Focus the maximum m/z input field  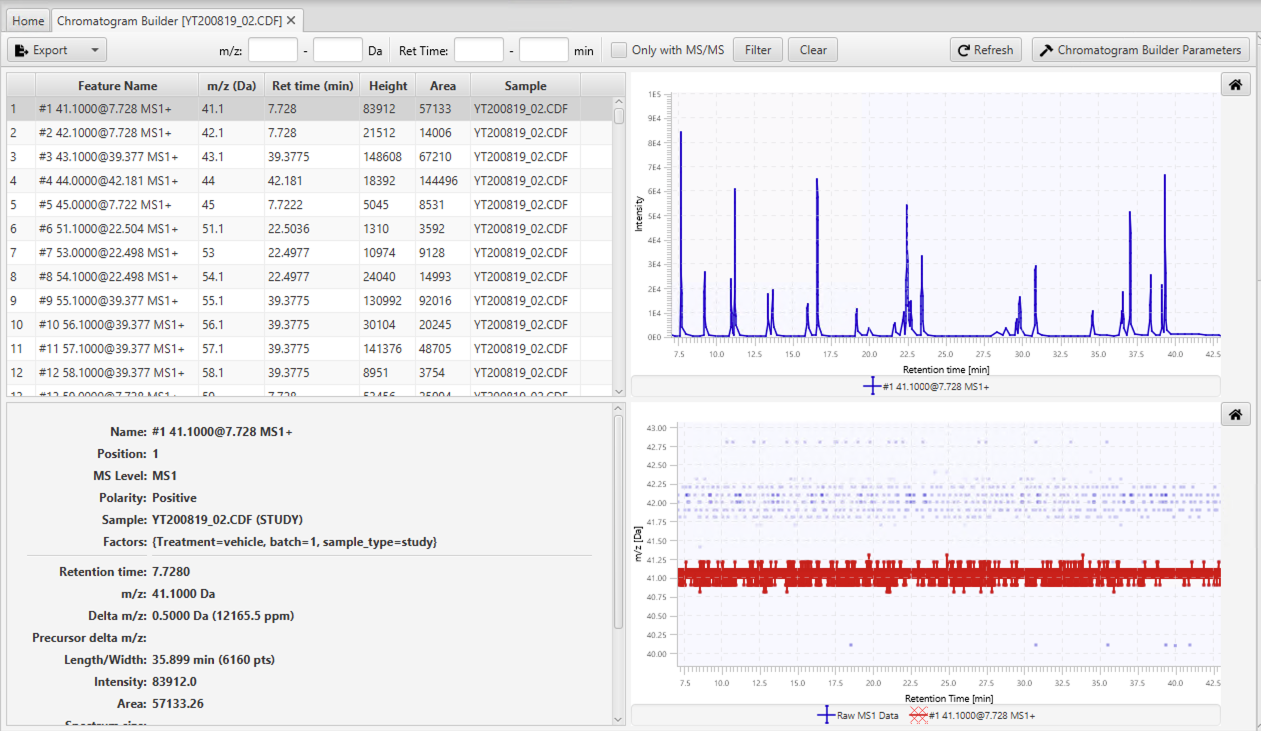pos(338,50)
